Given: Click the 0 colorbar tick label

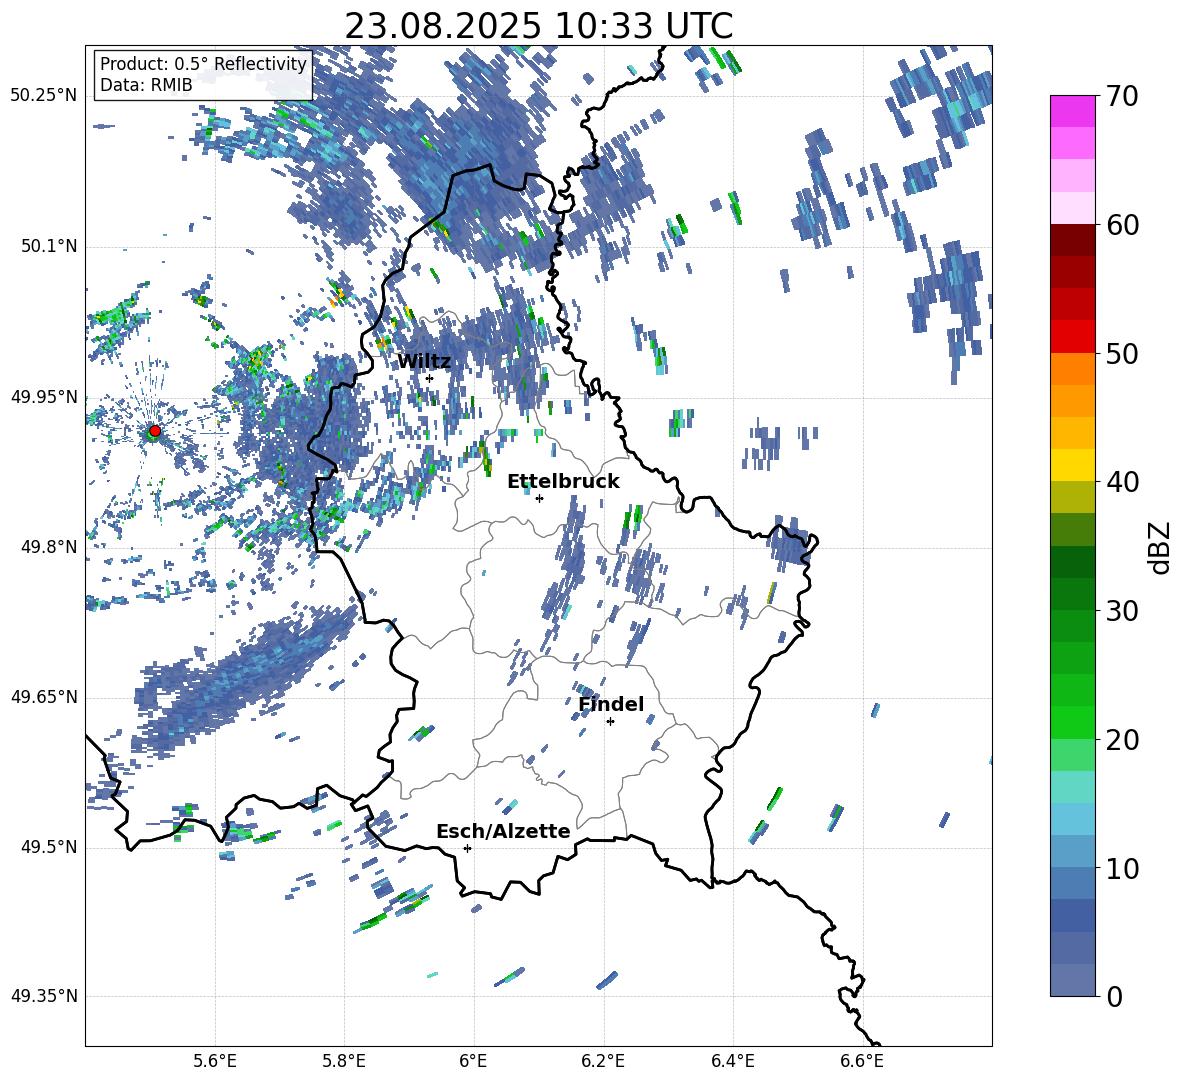Looking at the screenshot, I should [1114, 997].
